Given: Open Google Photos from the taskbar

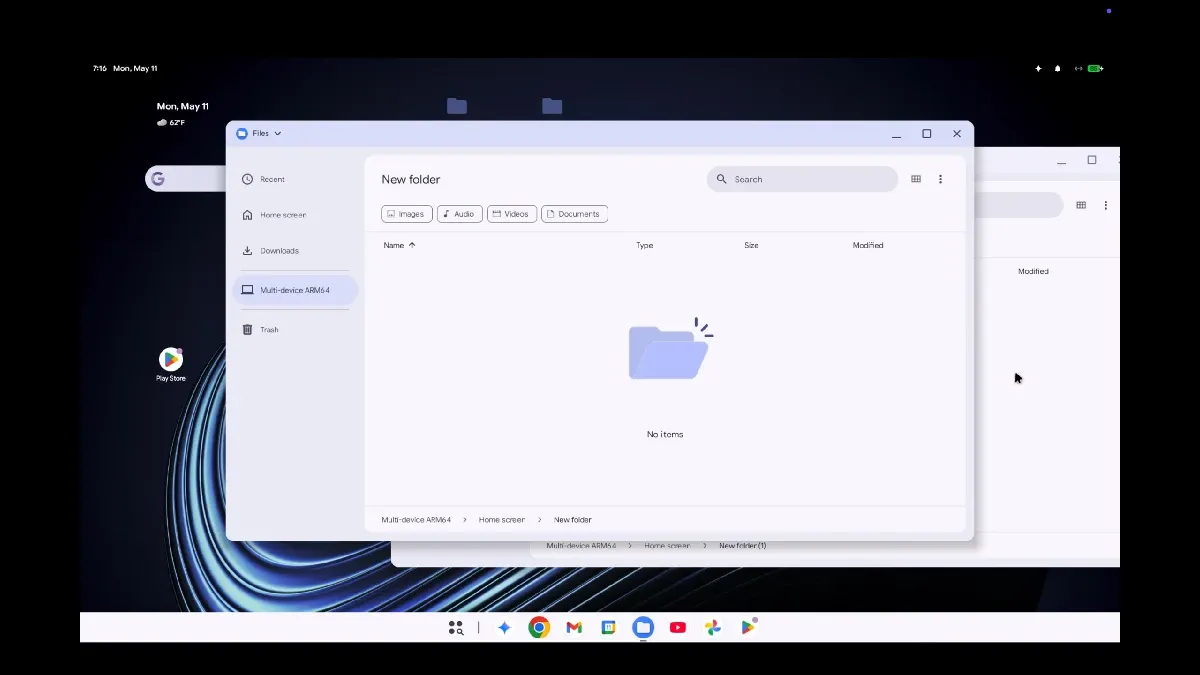Looking at the screenshot, I should pos(712,628).
